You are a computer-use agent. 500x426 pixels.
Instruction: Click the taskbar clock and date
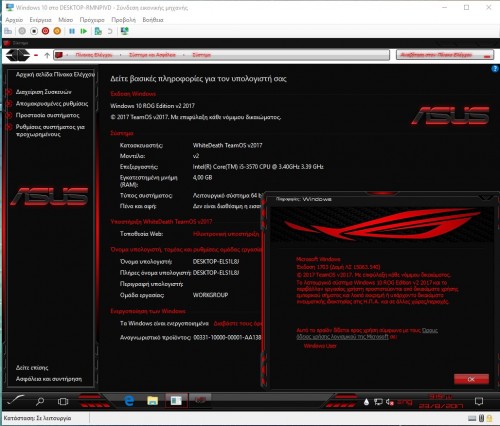pyautogui.click(x=441, y=401)
